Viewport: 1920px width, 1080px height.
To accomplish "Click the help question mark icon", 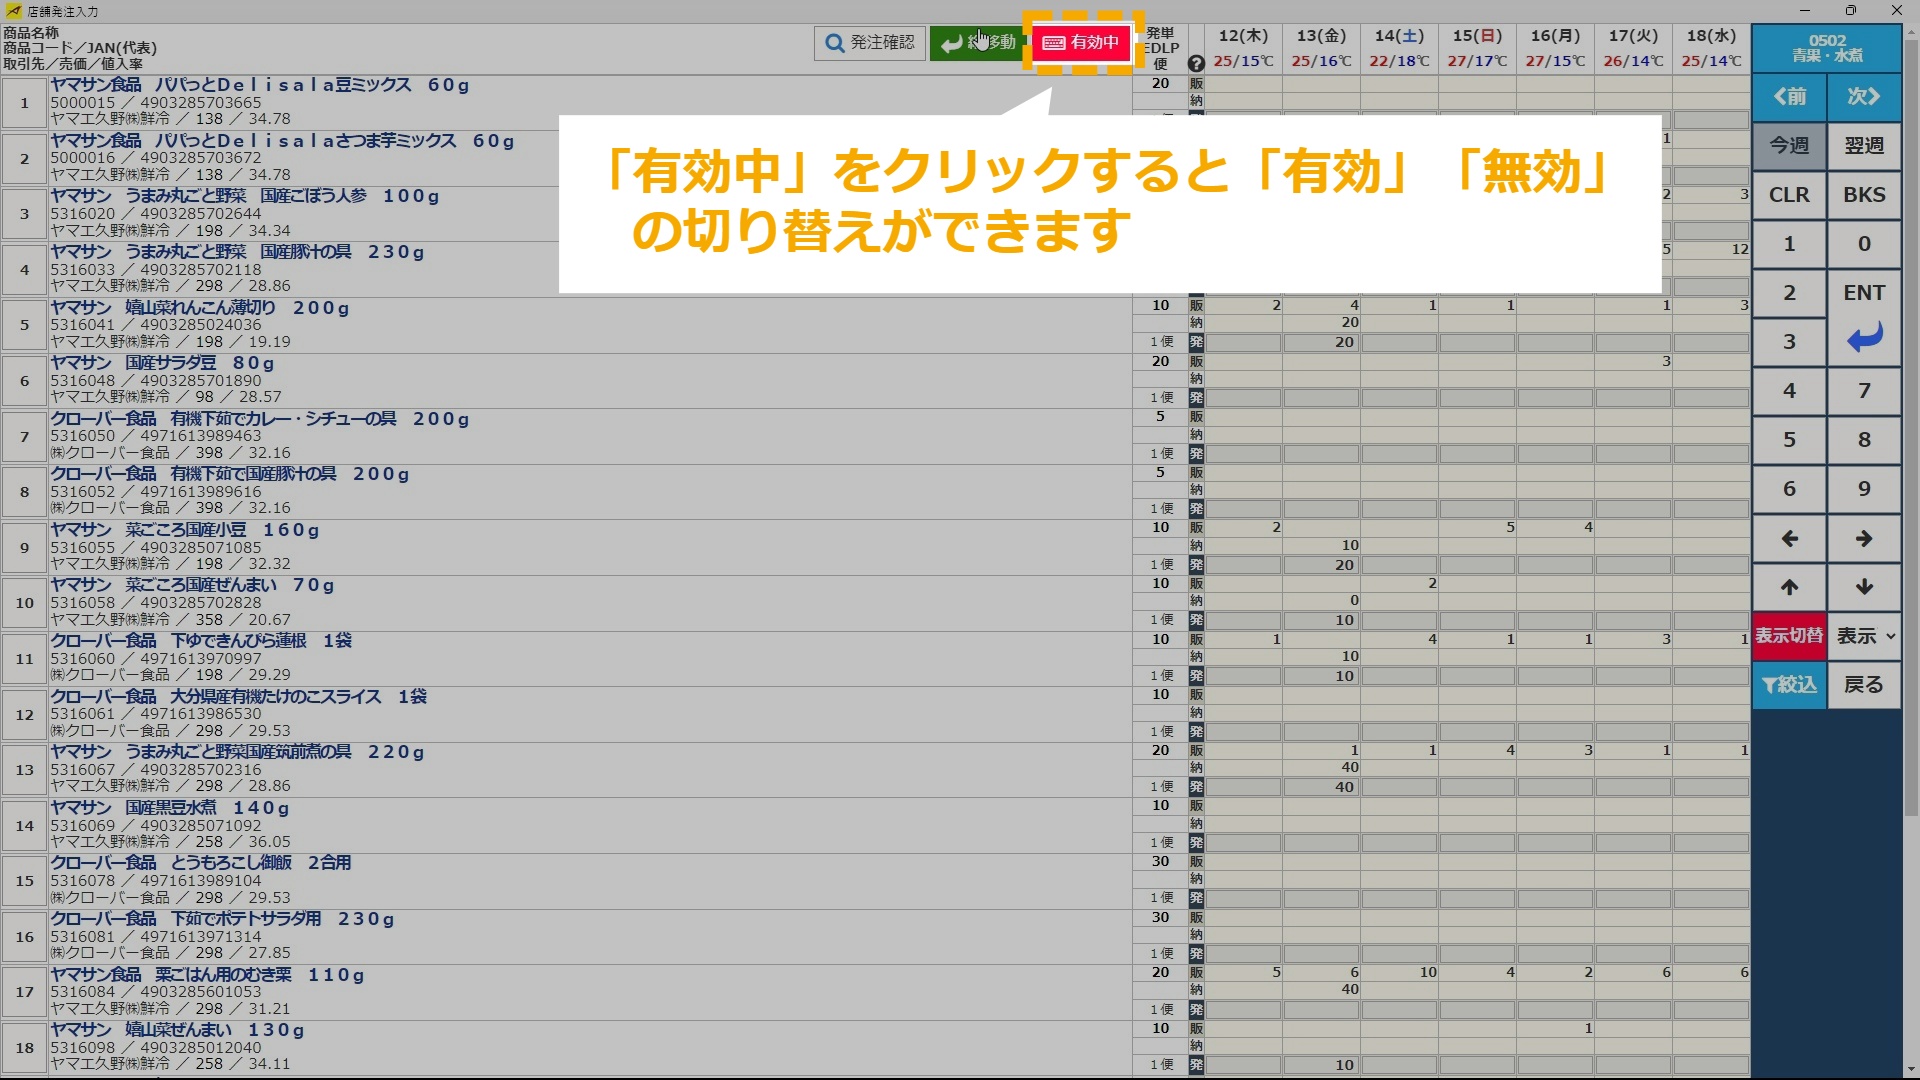I will [x=1196, y=63].
